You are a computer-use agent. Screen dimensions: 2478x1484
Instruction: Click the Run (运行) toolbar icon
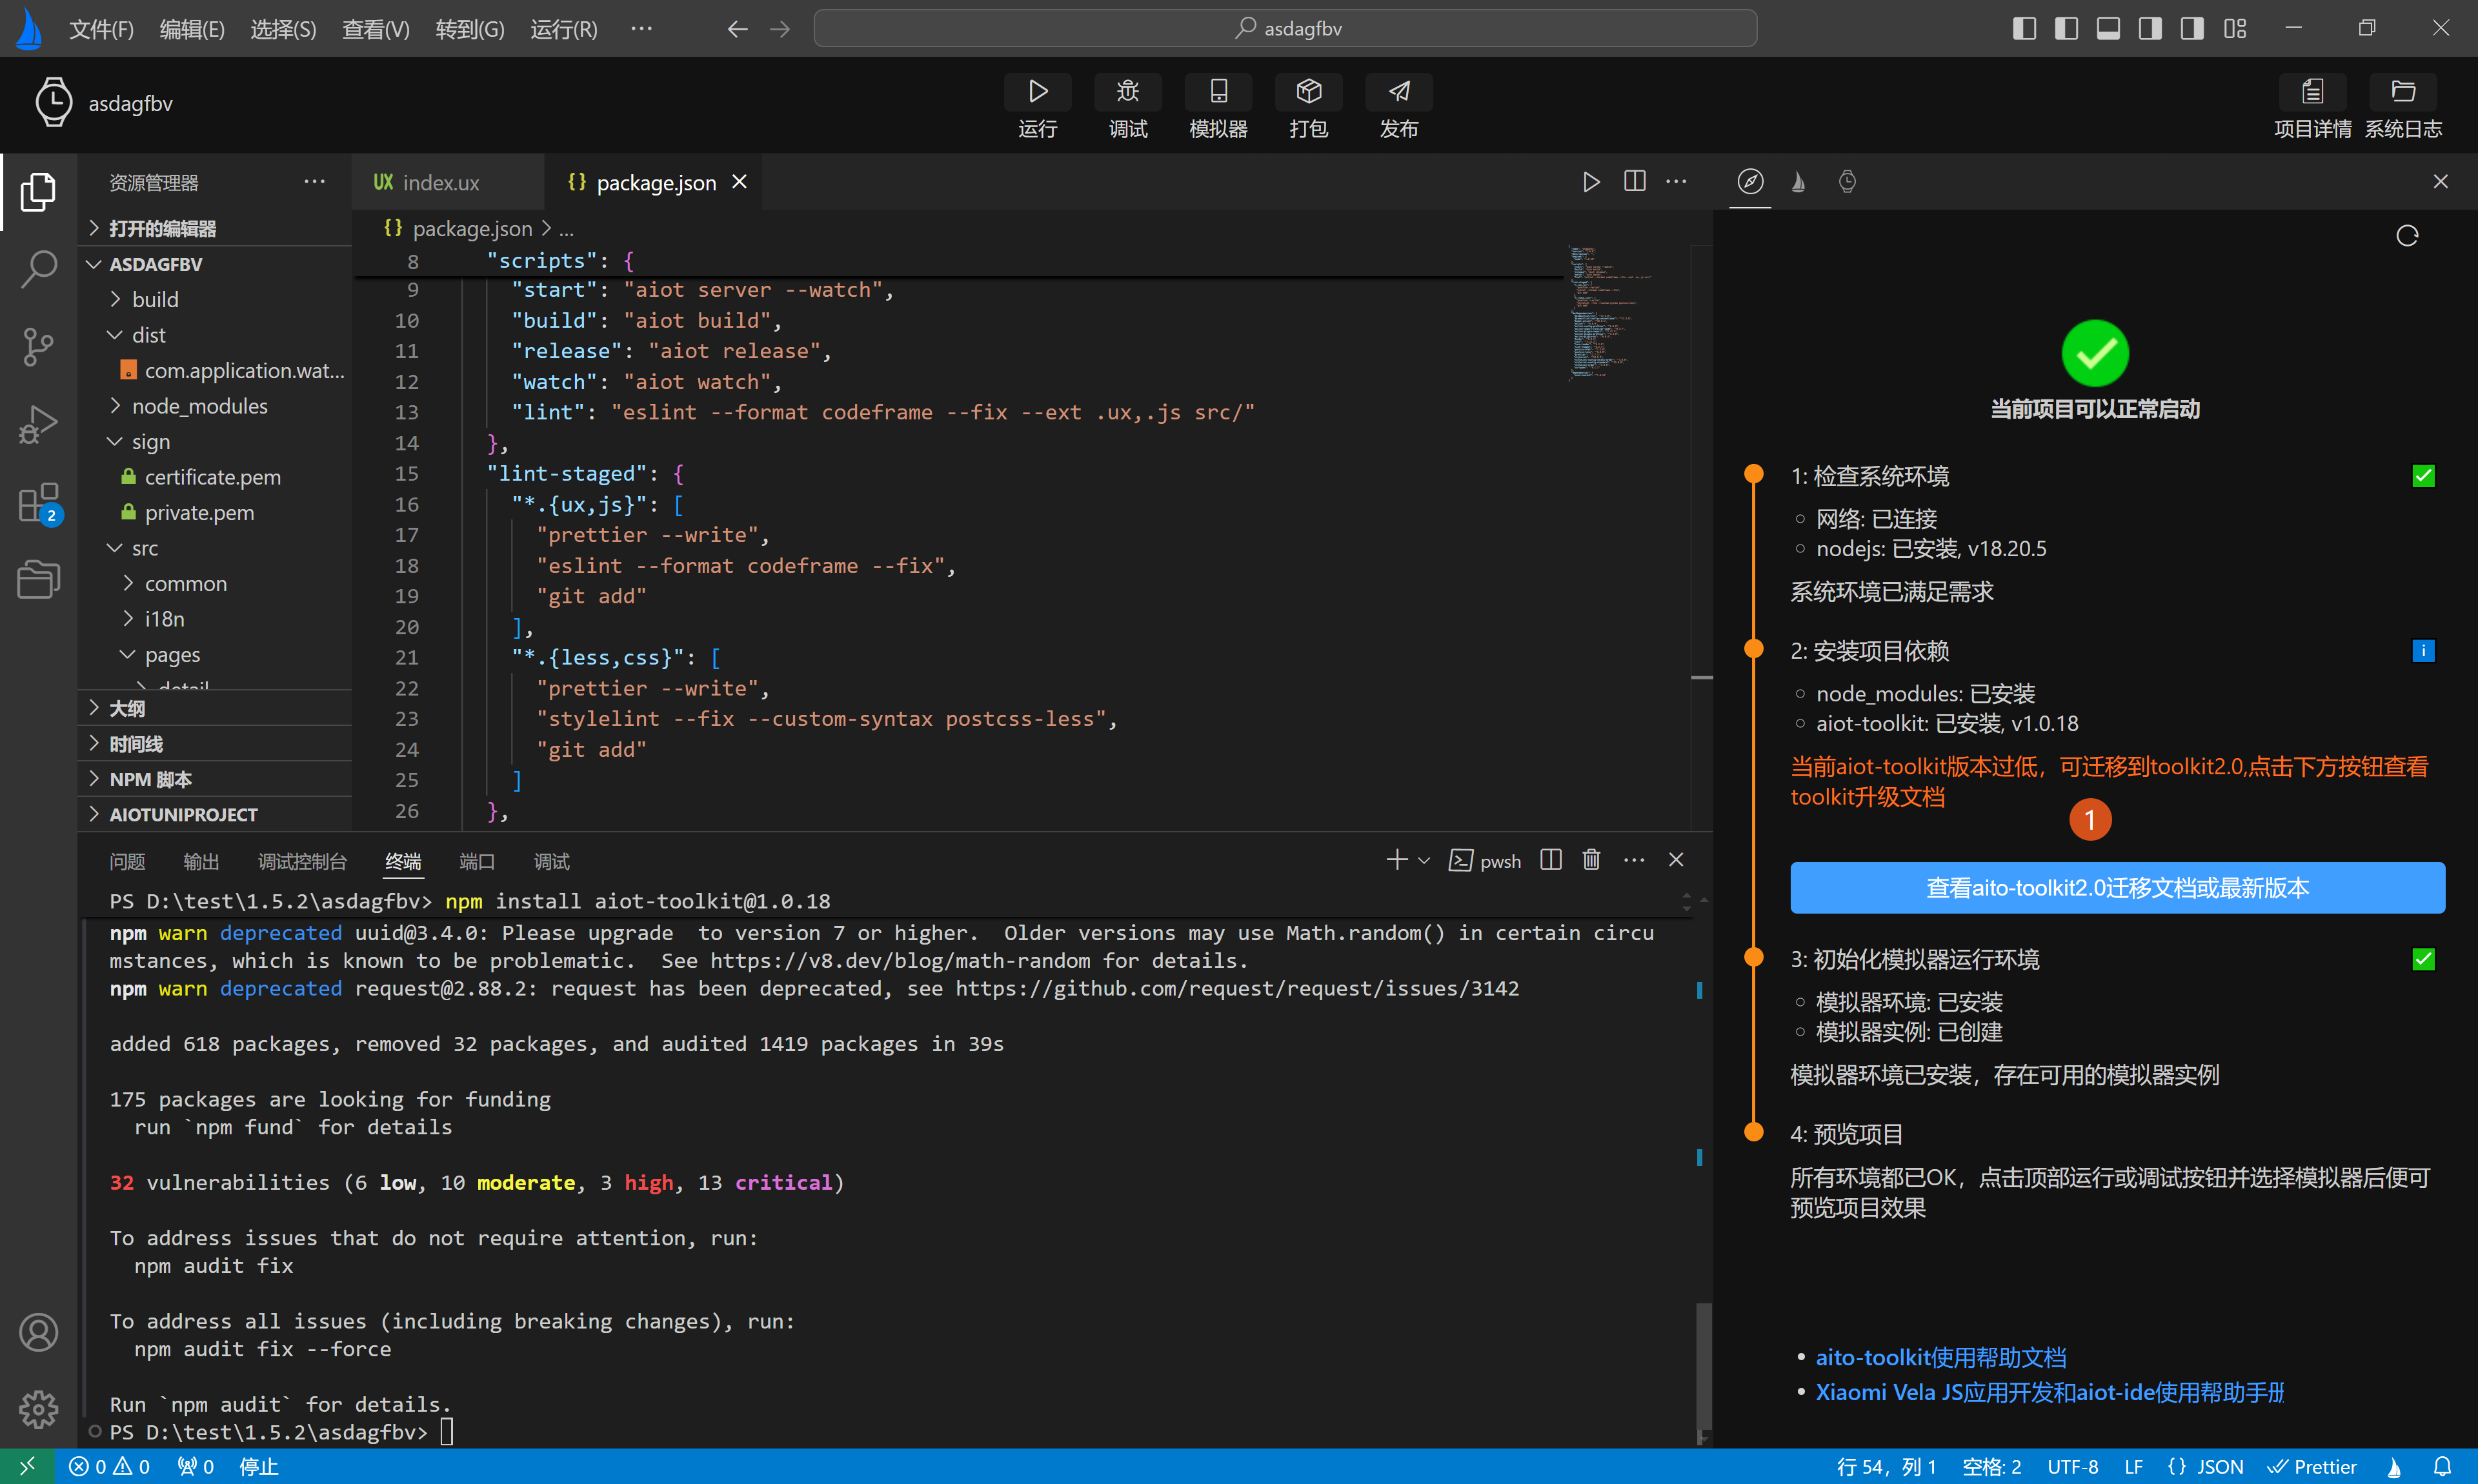point(1038,91)
